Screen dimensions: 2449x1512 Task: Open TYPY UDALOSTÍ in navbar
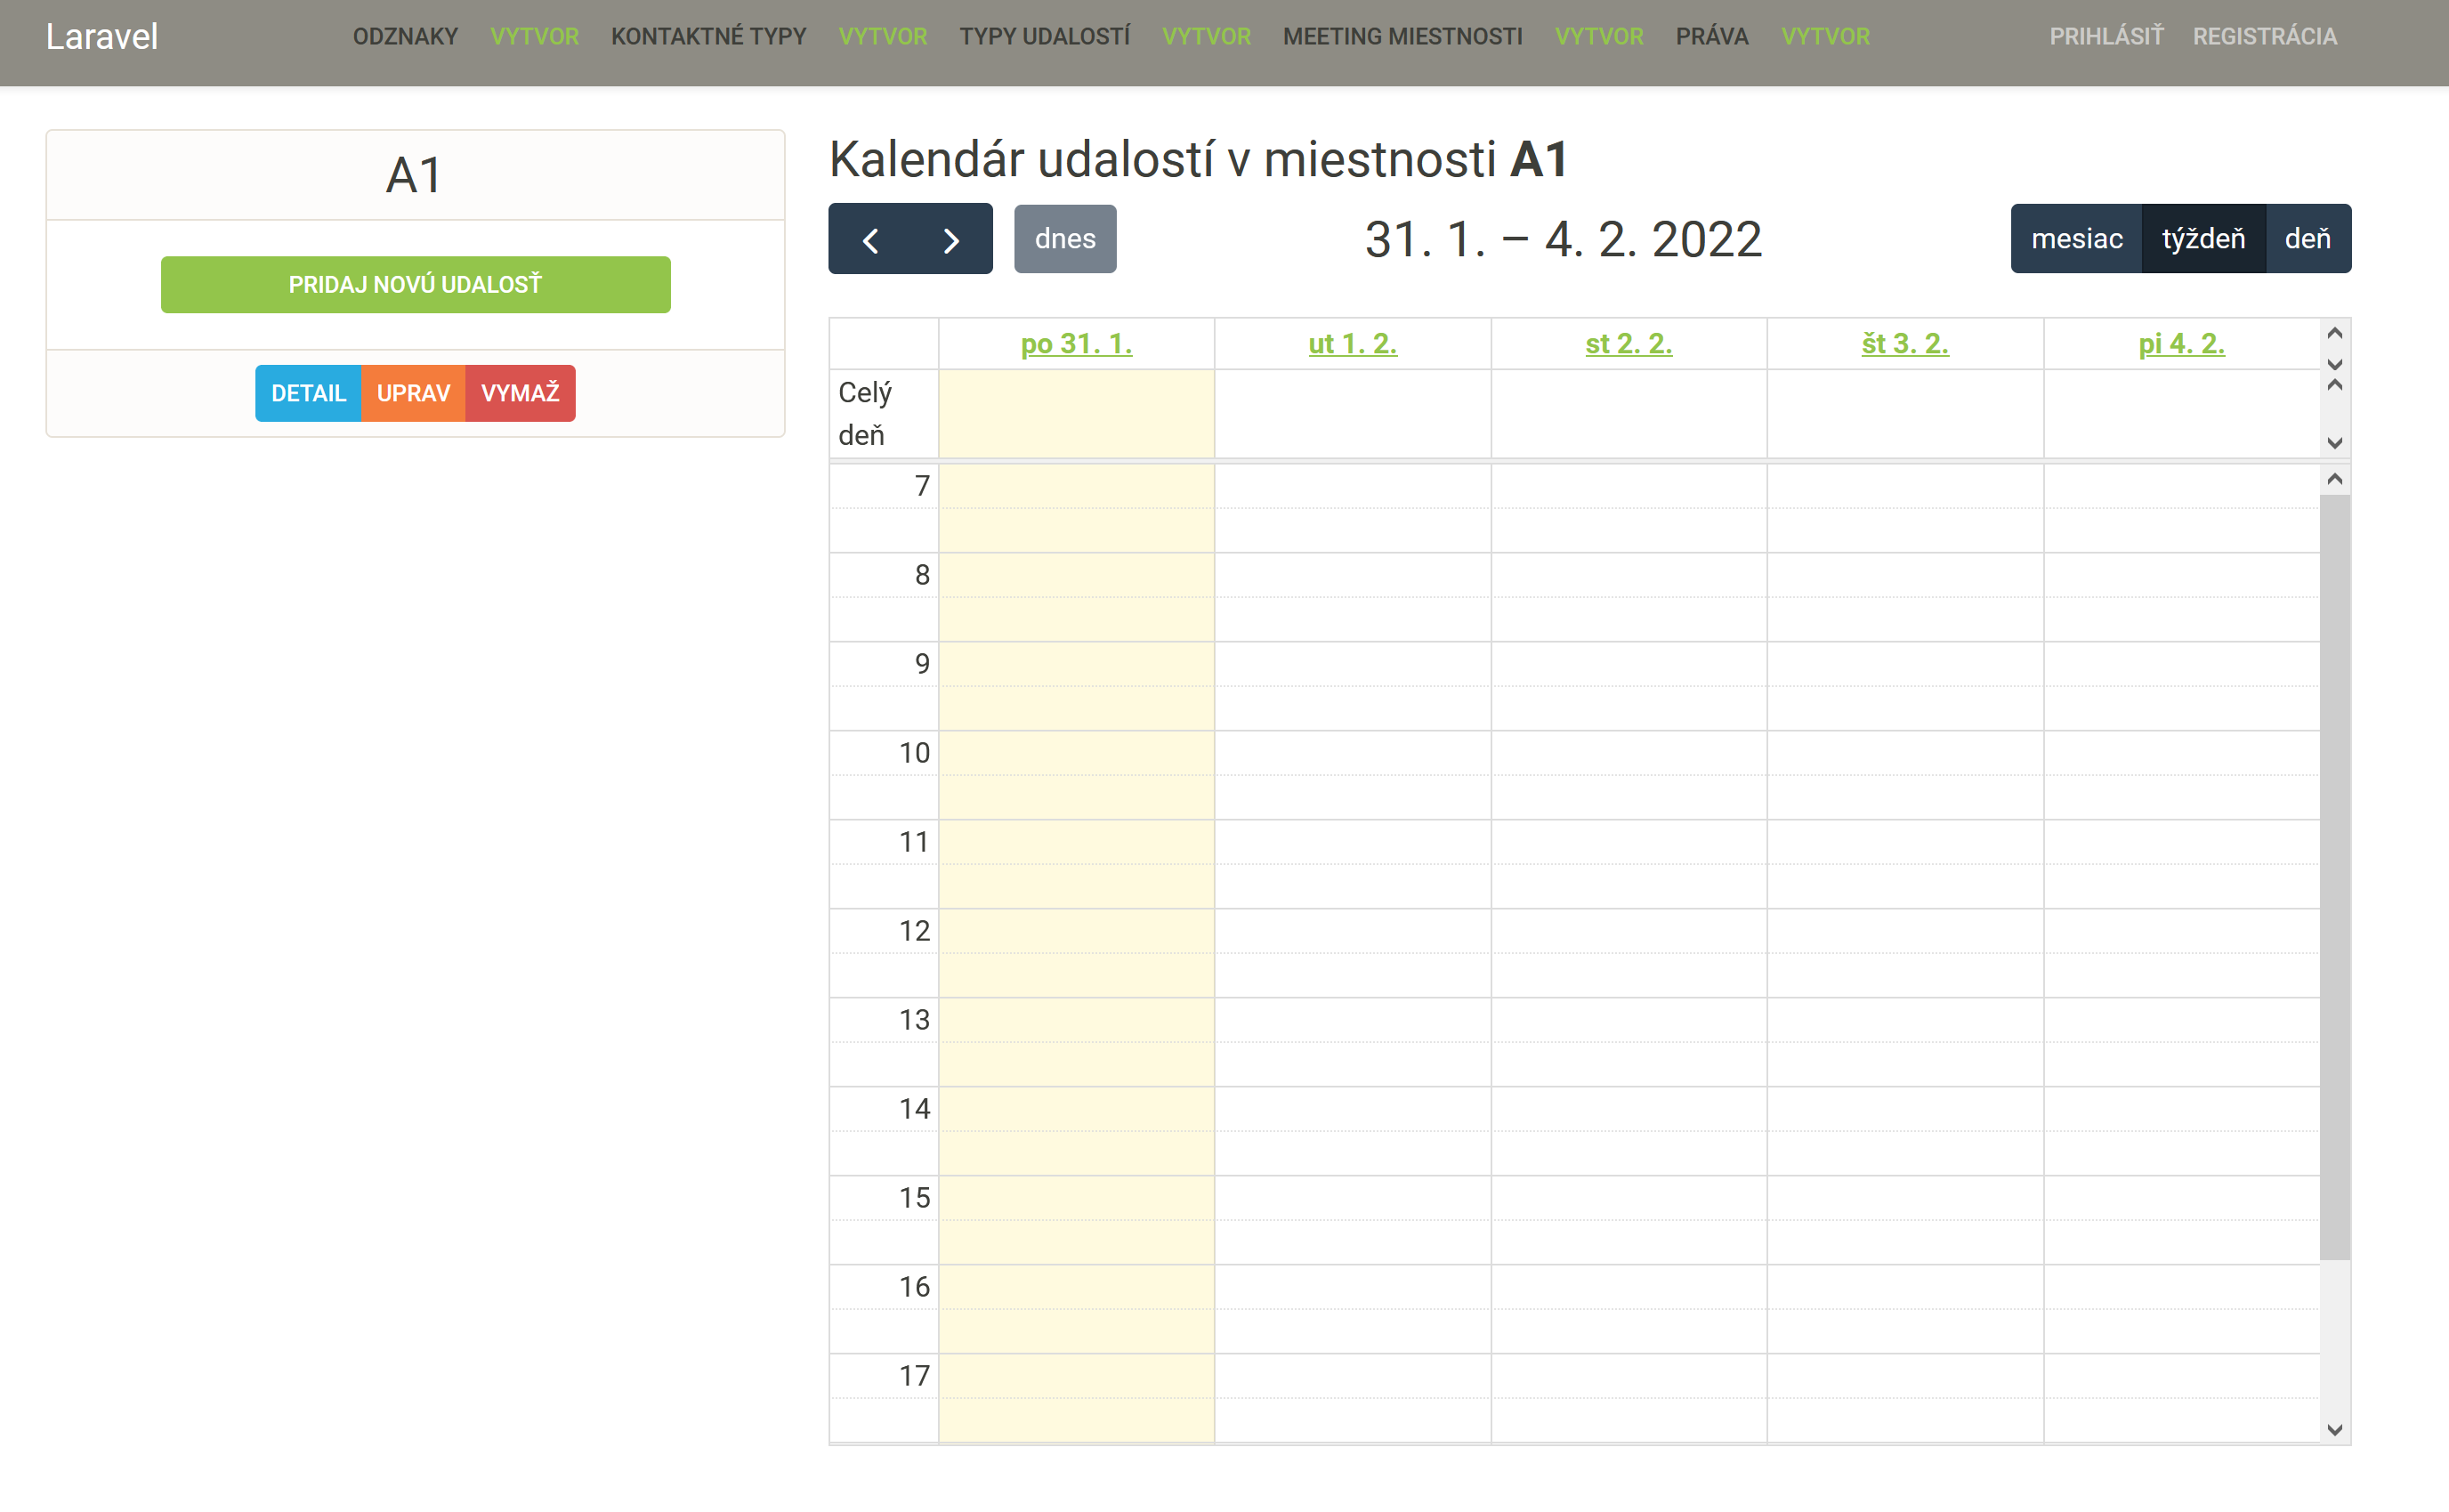(1044, 37)
